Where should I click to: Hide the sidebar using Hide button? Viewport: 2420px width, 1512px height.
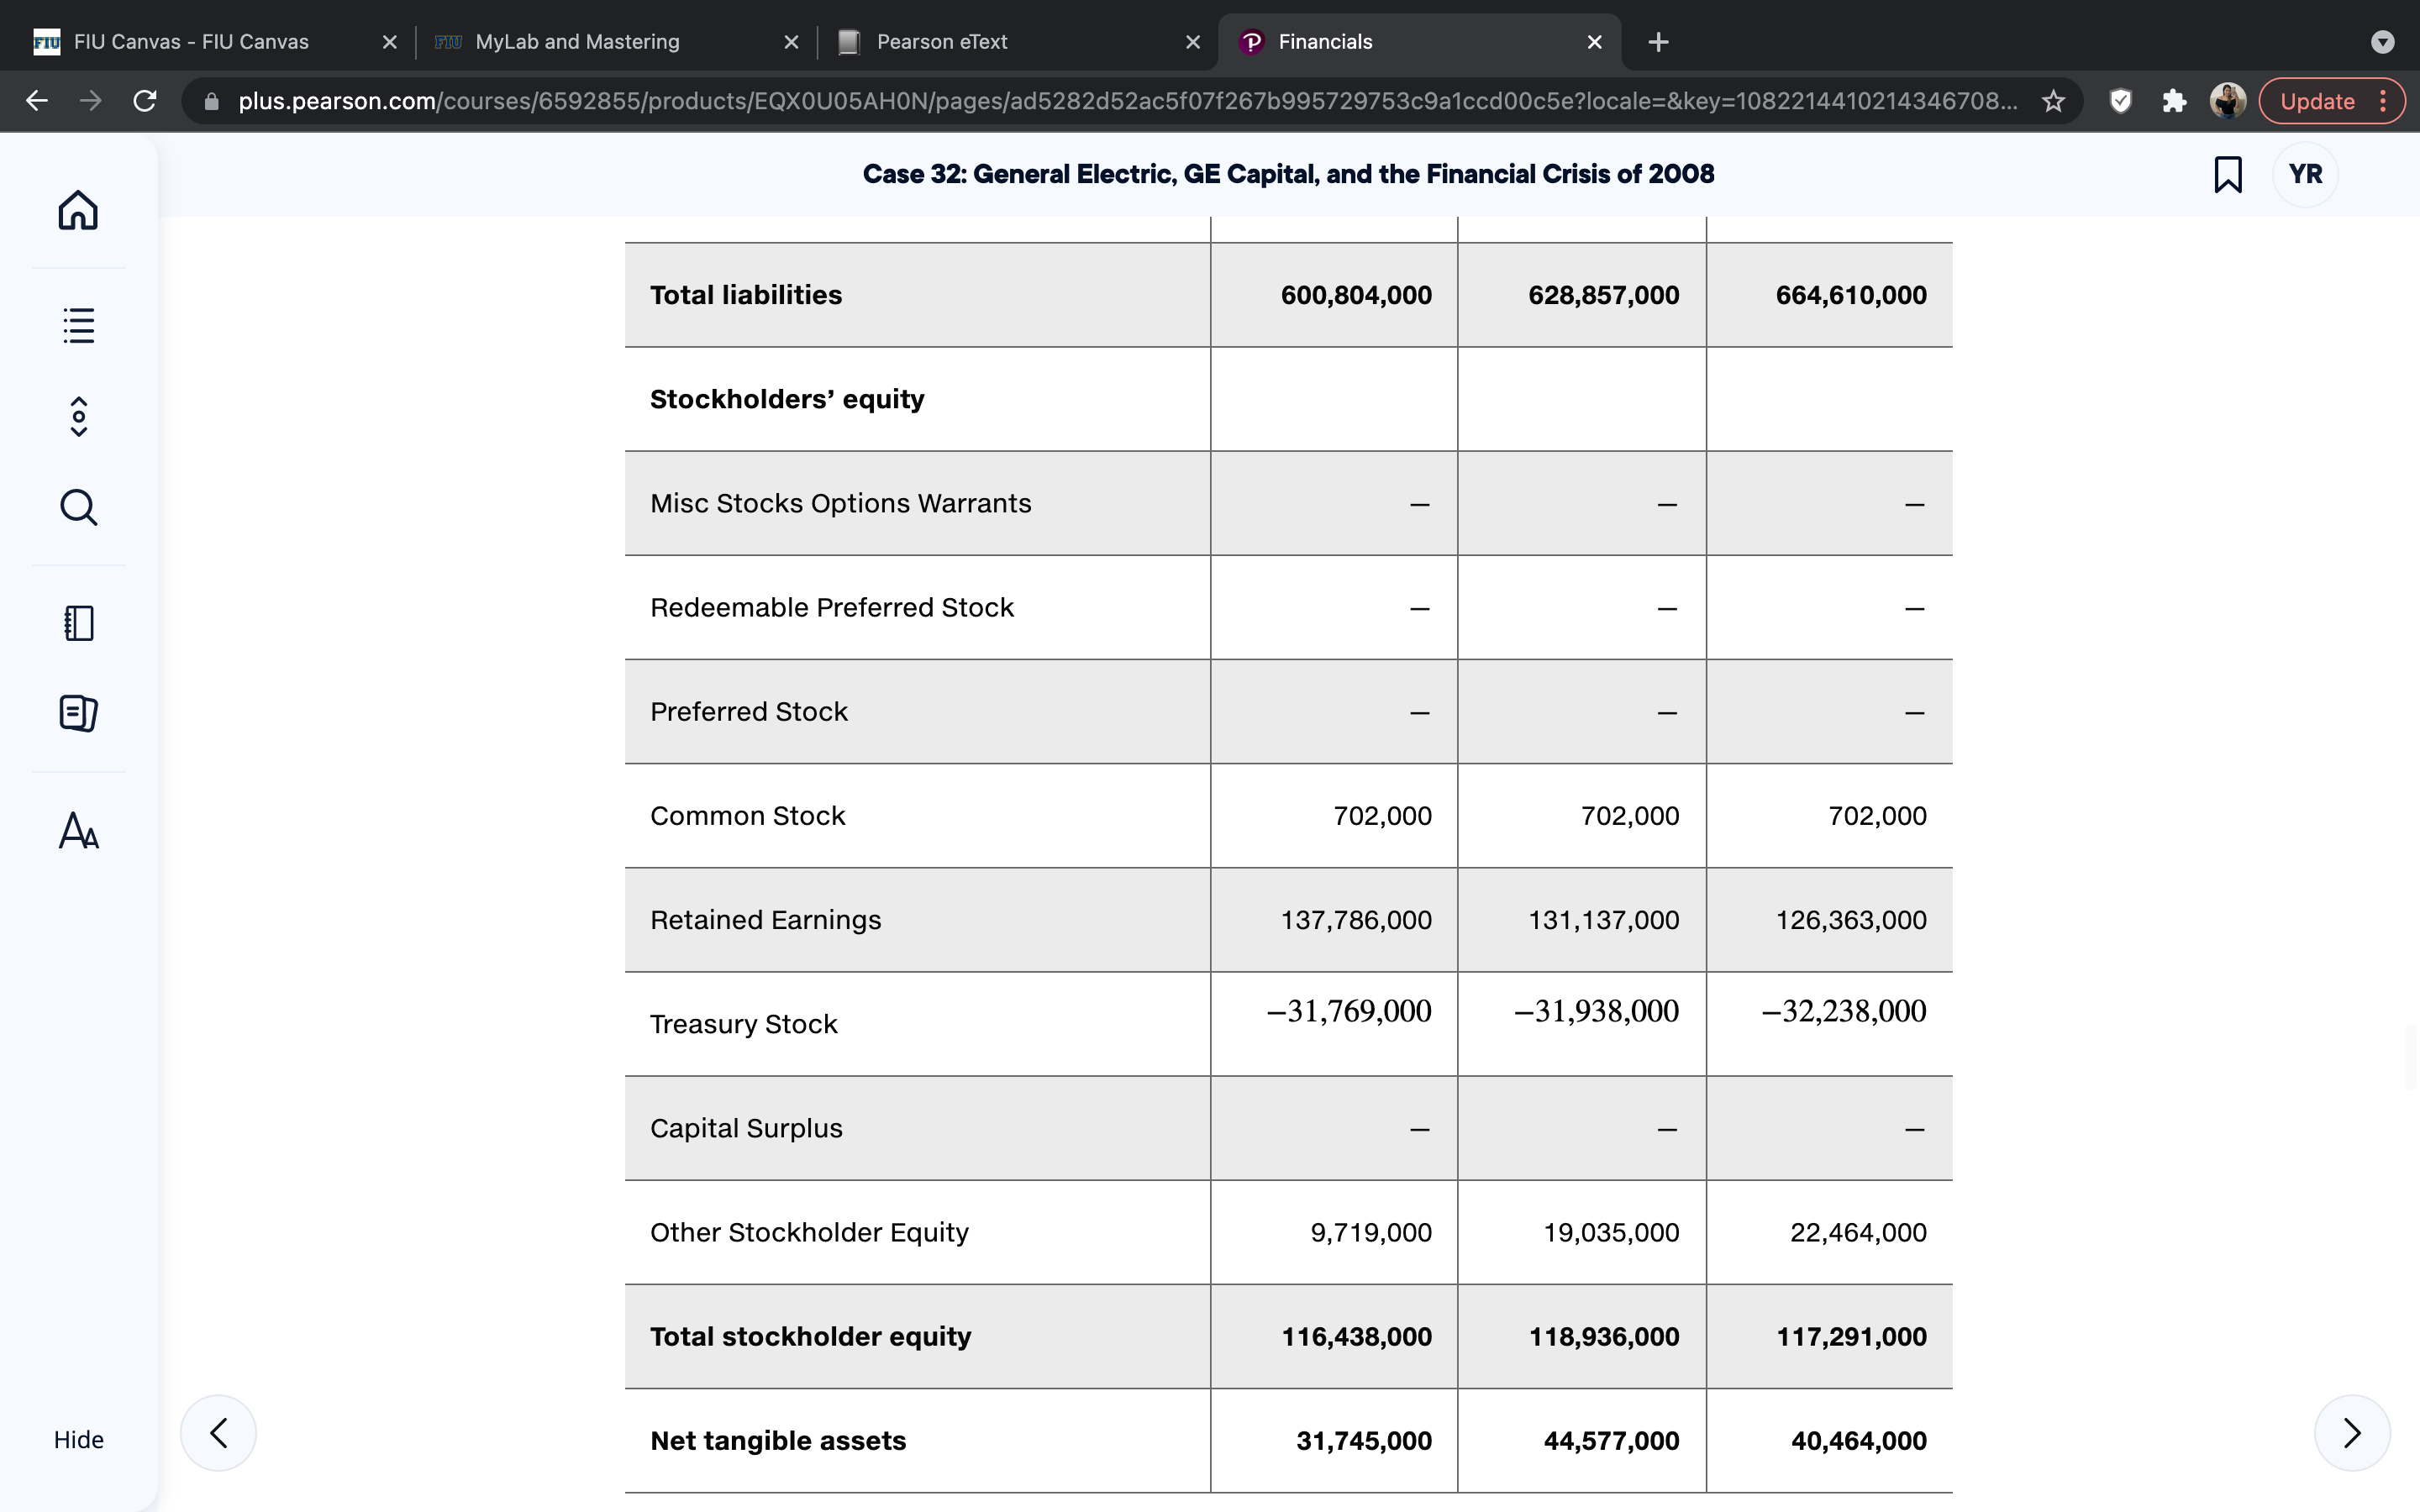click(78, 1439)
